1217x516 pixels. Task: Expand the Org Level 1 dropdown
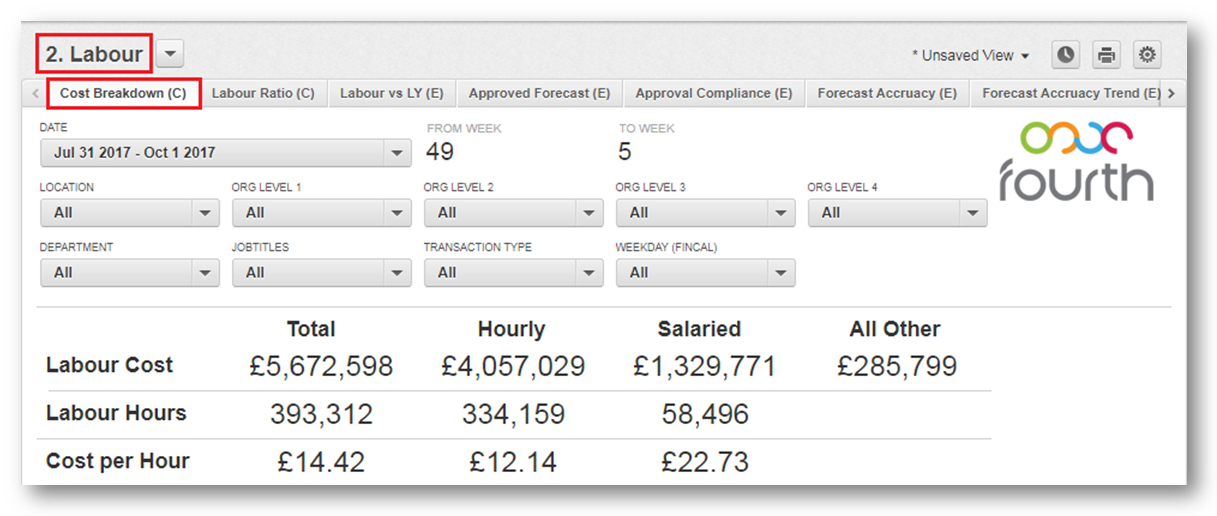coord(321,213)
